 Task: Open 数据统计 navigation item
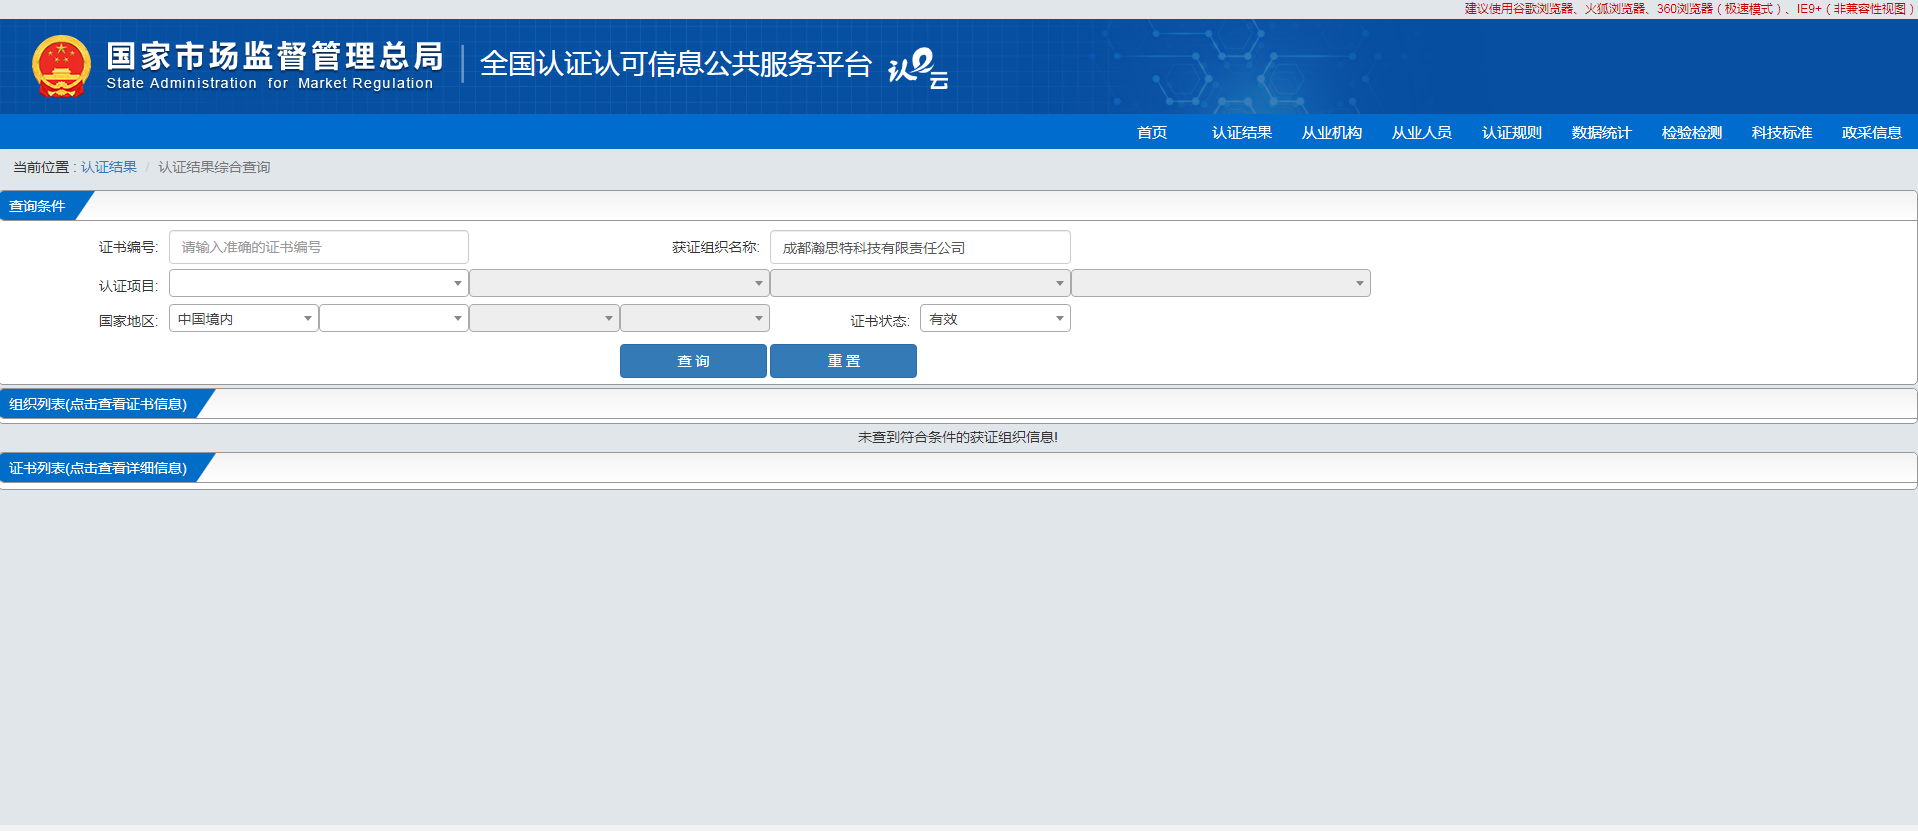pos(1602,132)
